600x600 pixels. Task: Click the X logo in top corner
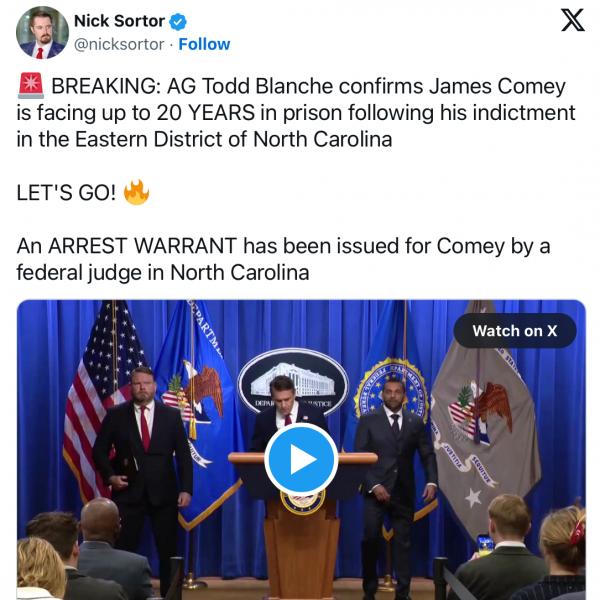click(572, 21)
